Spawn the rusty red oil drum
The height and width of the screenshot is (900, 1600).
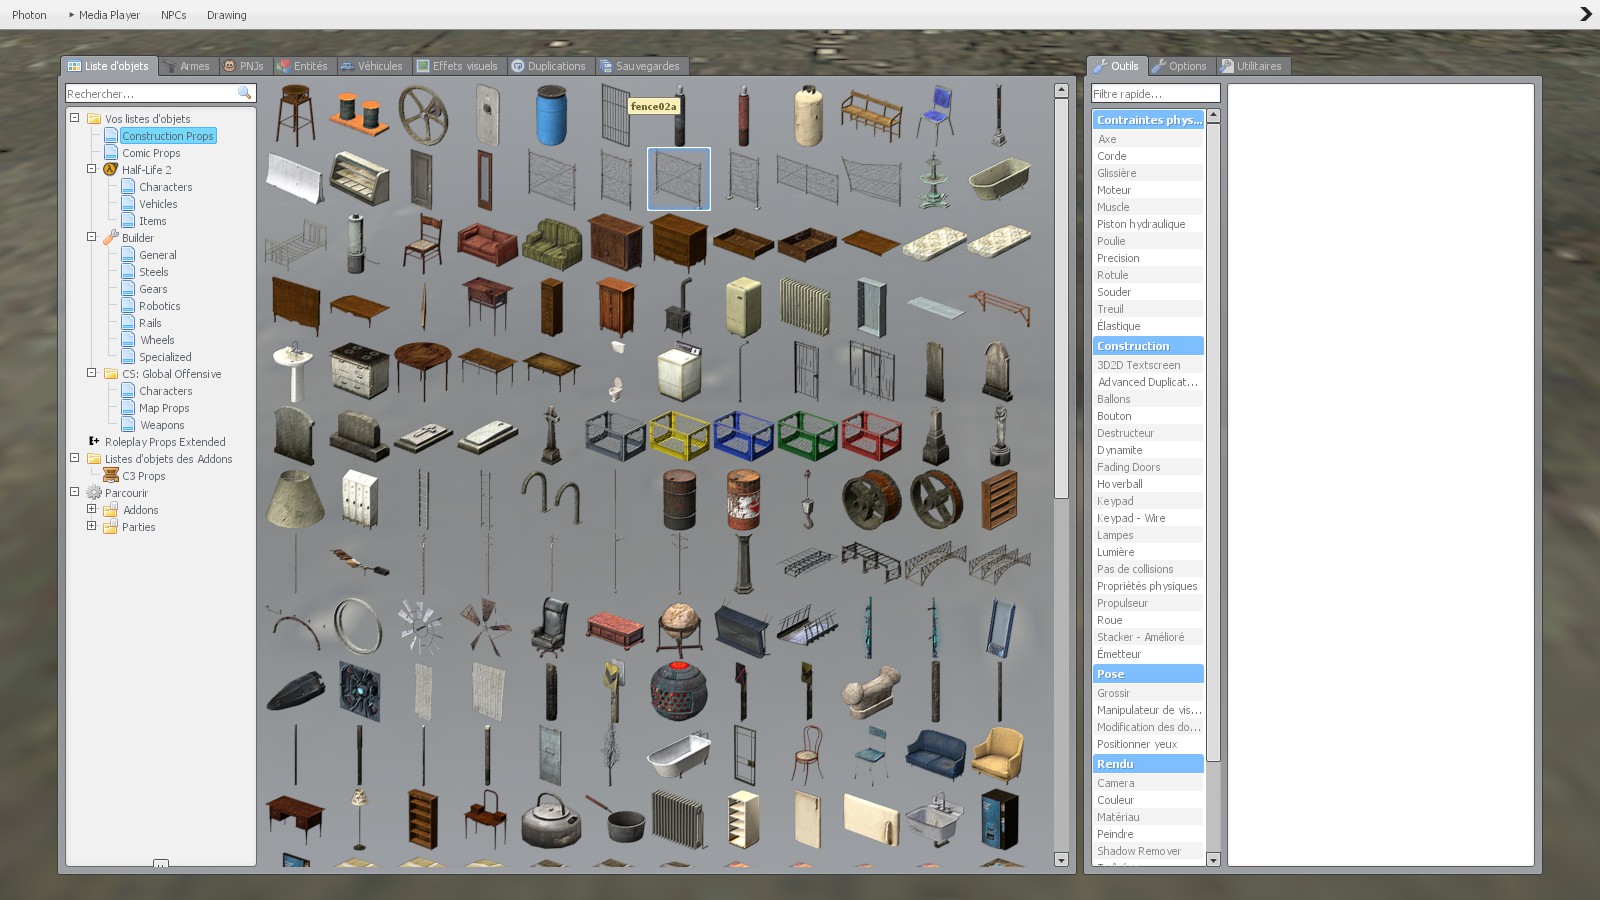click(743, 499)
